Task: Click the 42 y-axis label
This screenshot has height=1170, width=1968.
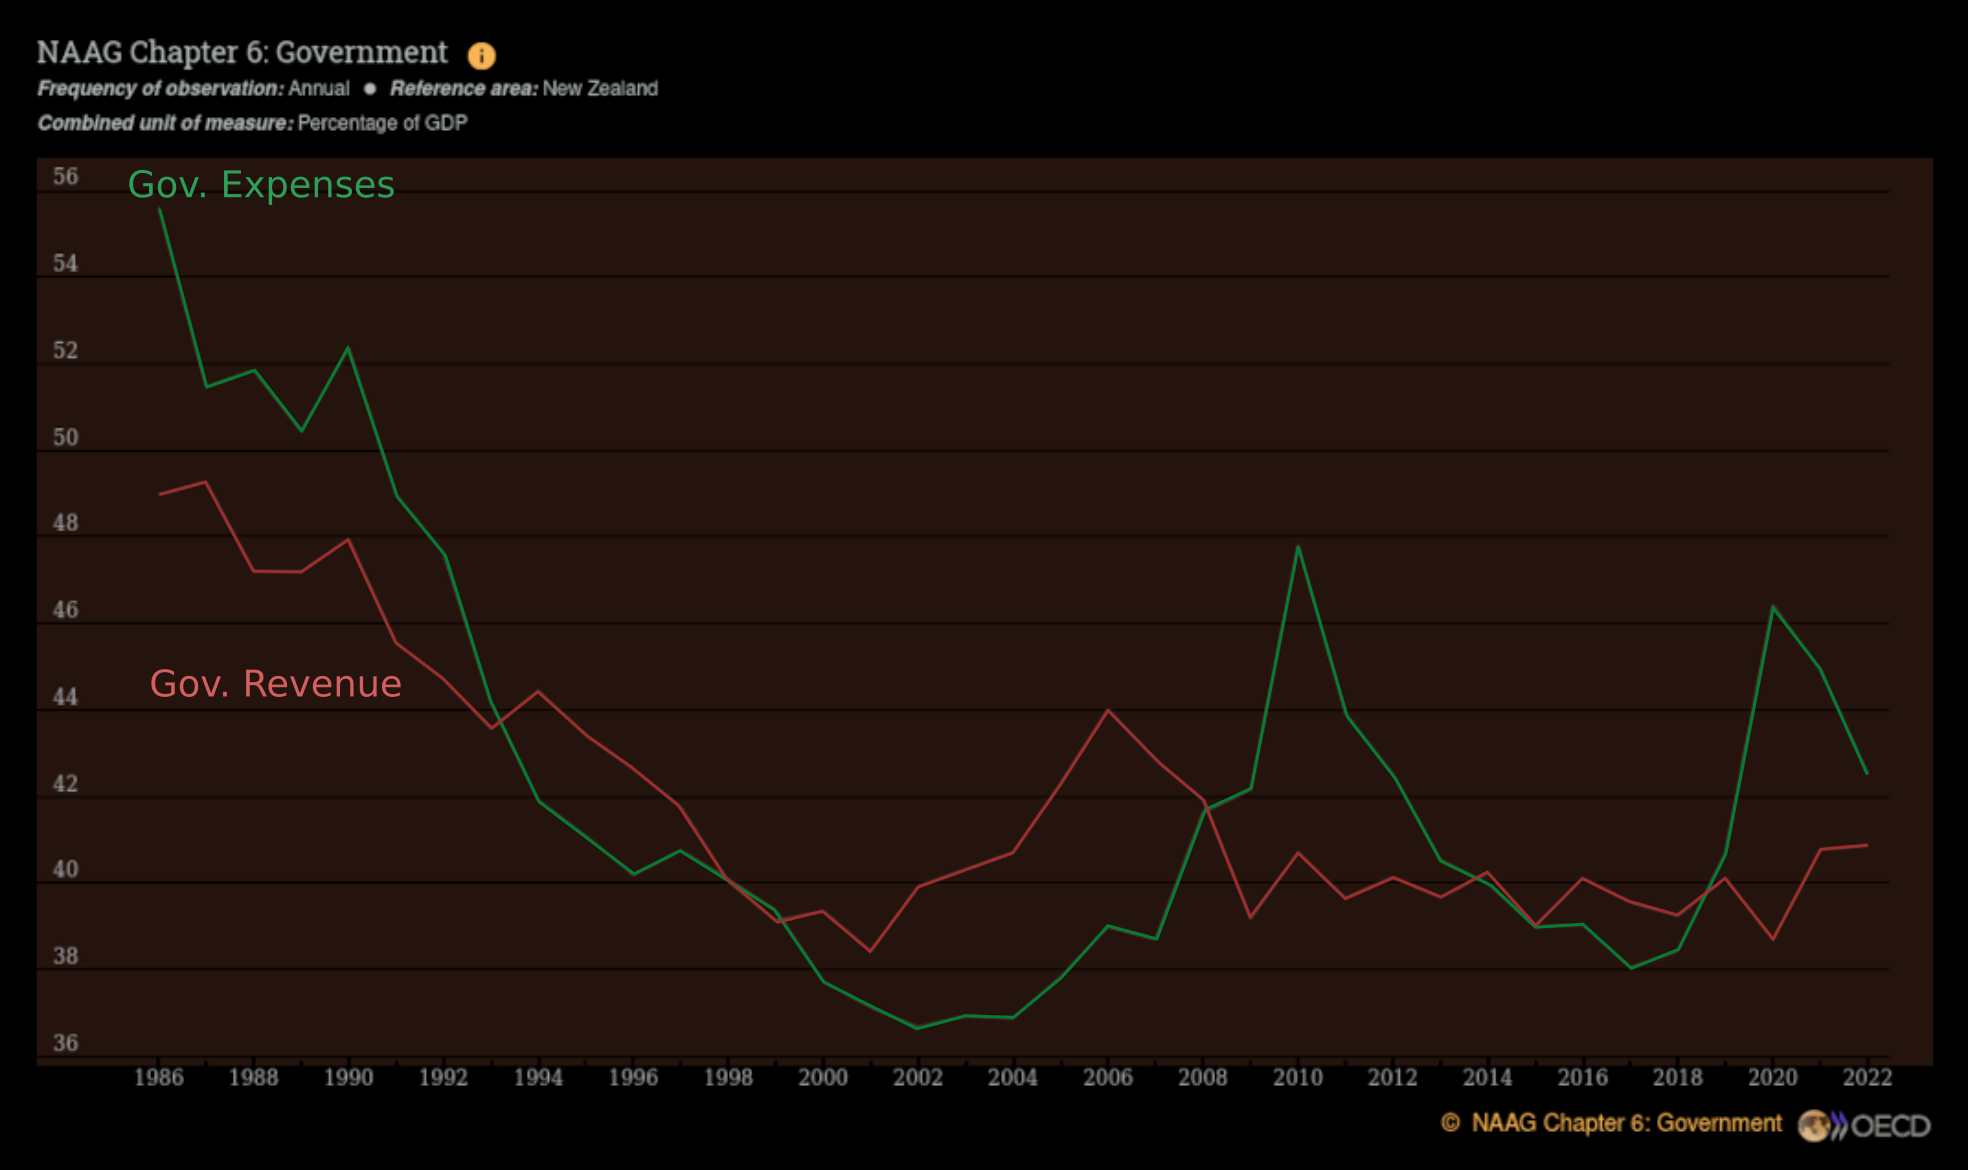Action: [x=66, y=783]
